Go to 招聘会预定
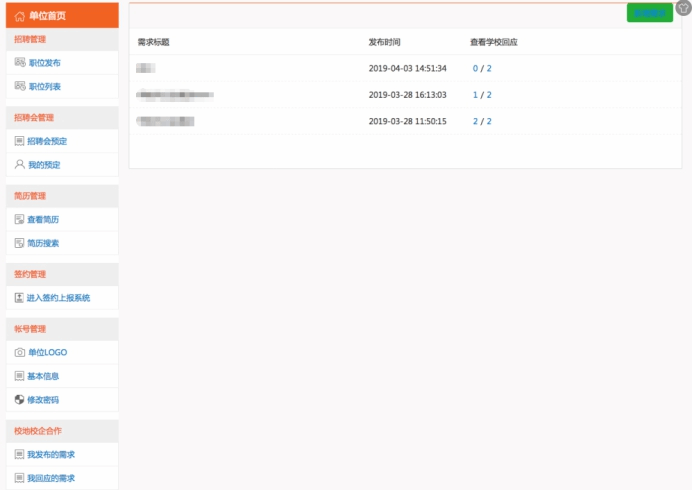Image resolution: width=692 pixels, height=490 pixels. pos(62,141)
